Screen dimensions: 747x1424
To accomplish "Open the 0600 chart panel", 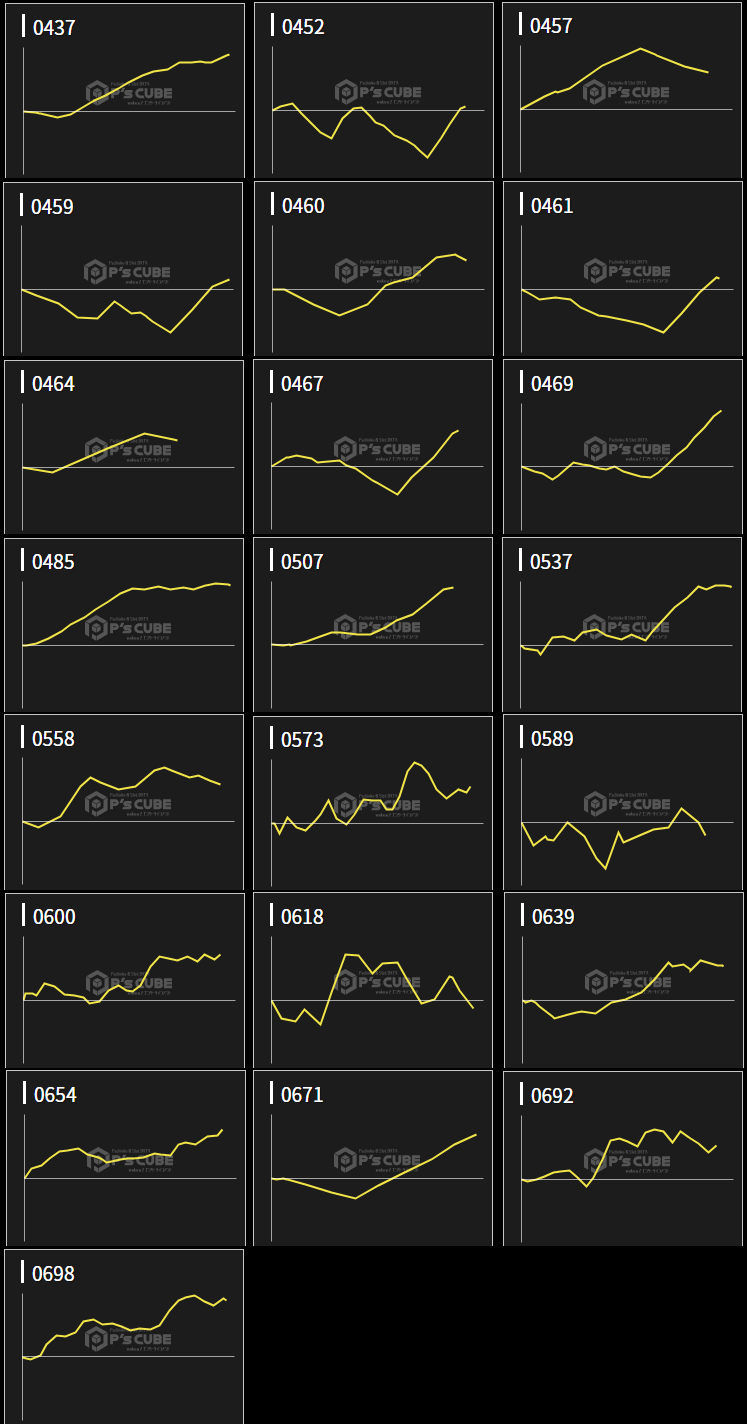I will 124,980.
